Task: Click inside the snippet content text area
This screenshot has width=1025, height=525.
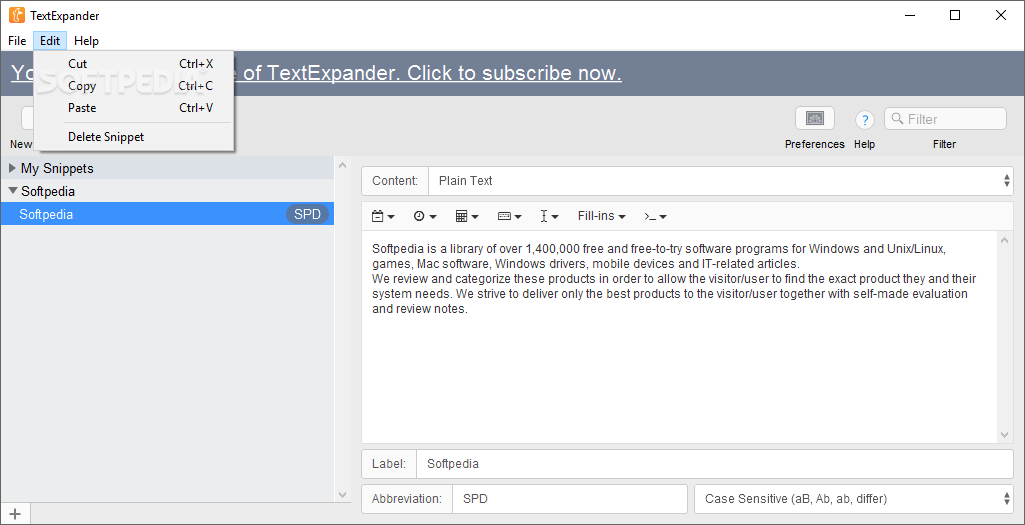Action: (680, 337)
